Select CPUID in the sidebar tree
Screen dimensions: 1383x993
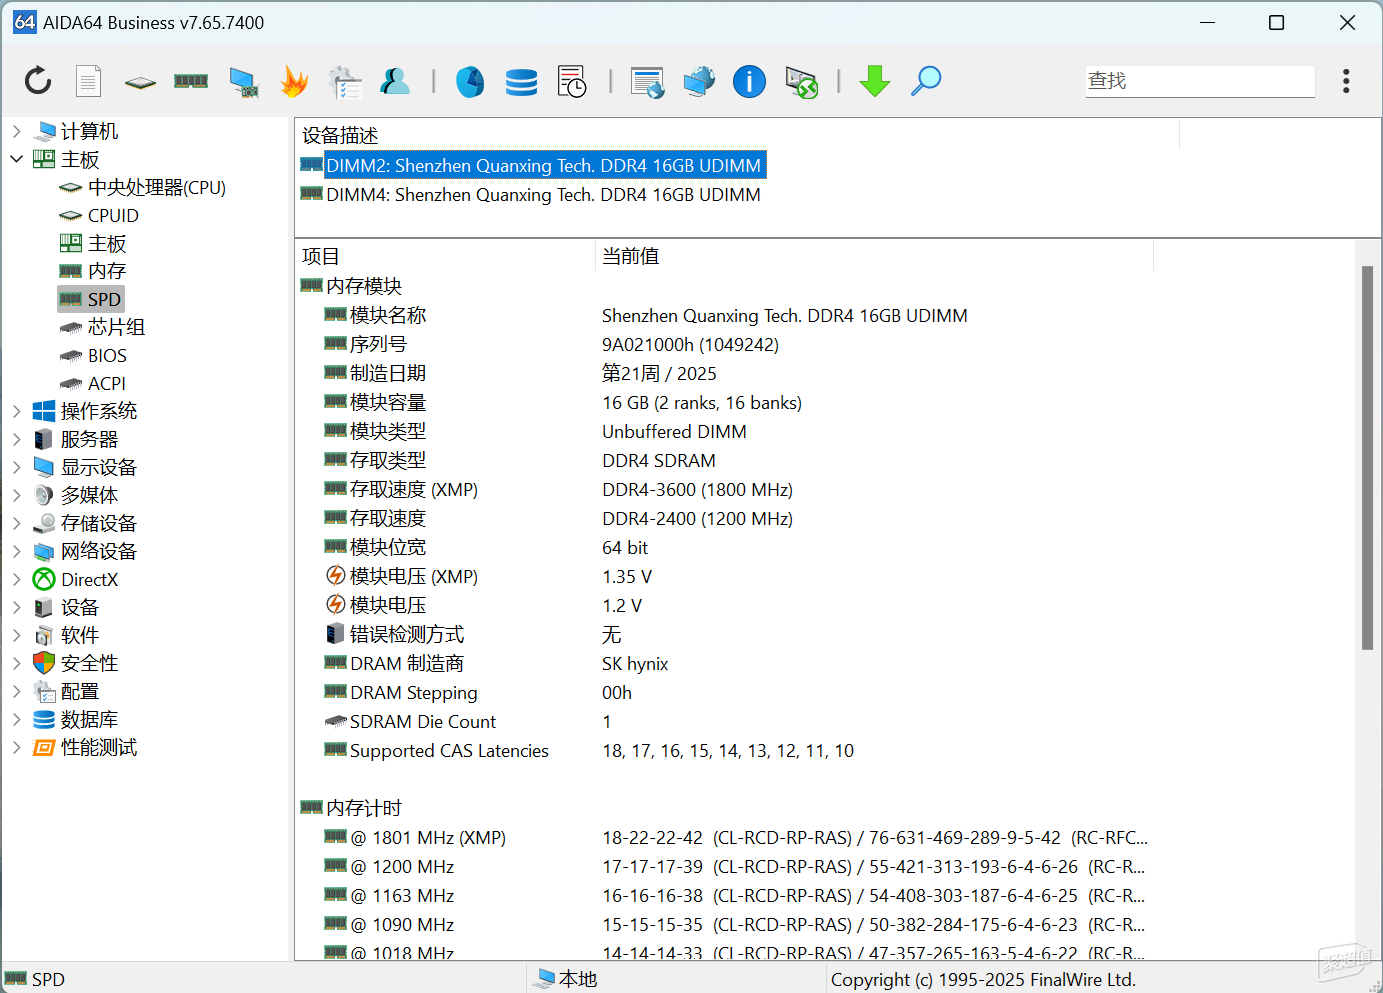113,215
